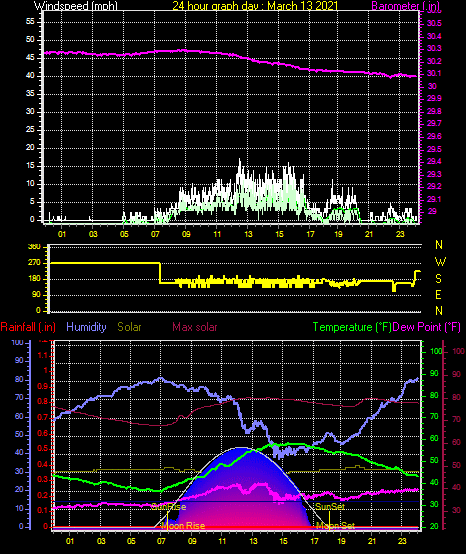466x554 pixels.
Task: Click hour '15' on the bottom graph axis
Action: pyautogui.click(x=283, y=541)
